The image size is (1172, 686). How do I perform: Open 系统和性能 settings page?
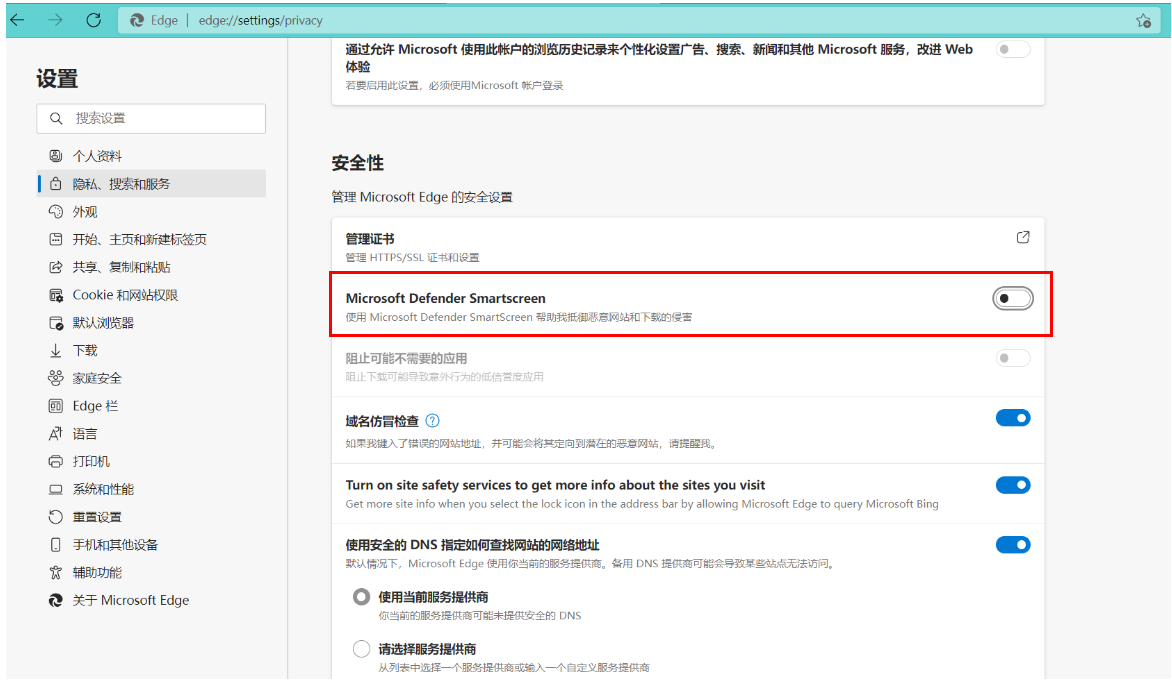151,489
